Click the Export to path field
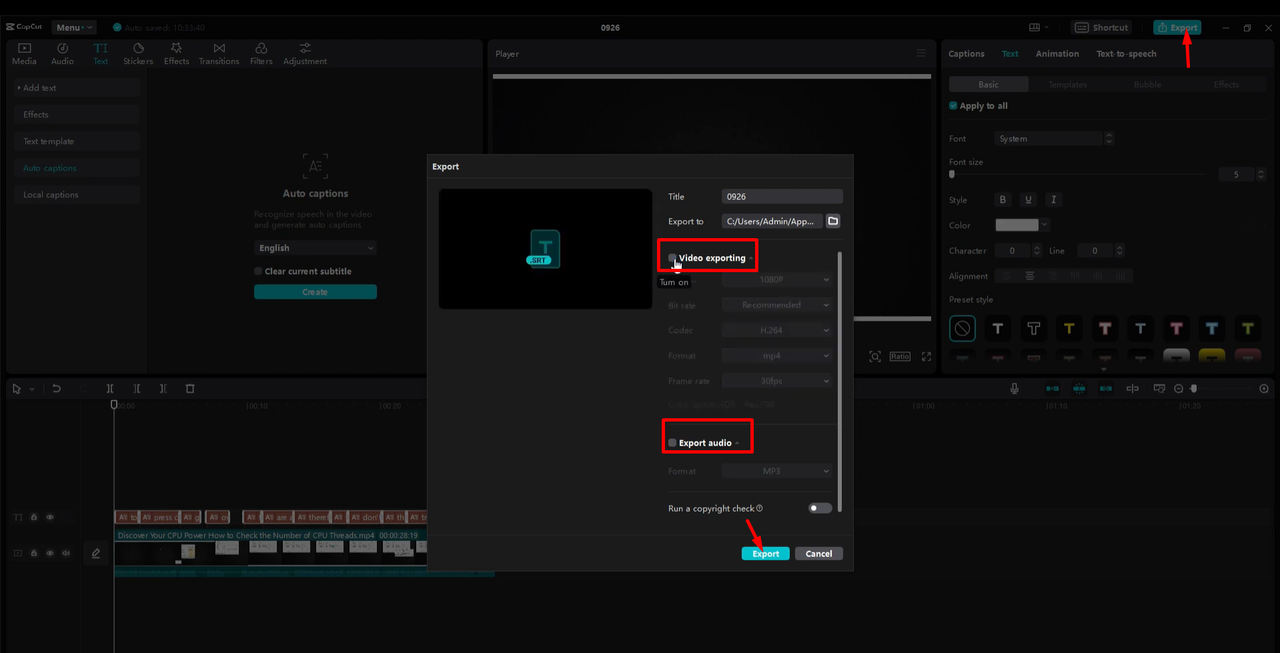Image resolution: width=1280 pixels, height=653 pixels. (x=772, y=221)
